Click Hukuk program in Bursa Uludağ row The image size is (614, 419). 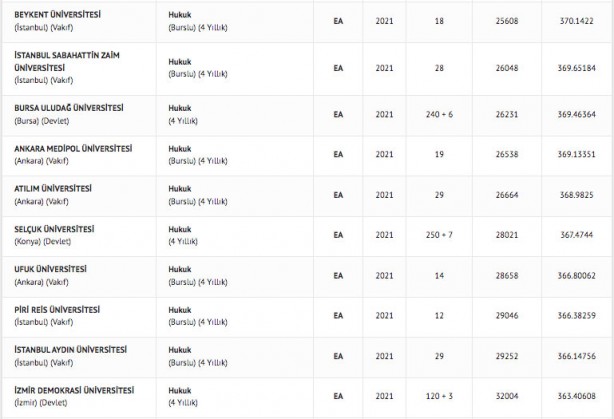coord(181,108)
